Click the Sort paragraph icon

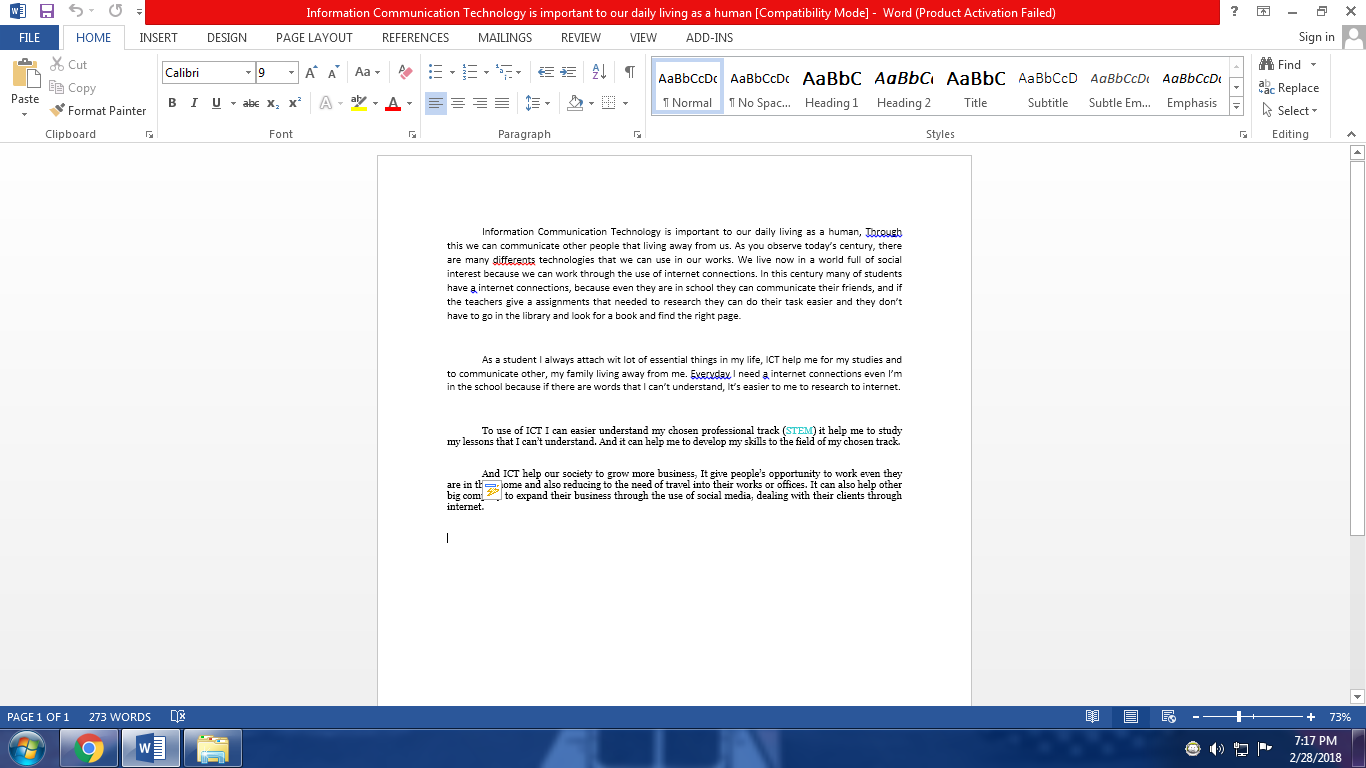(599, 72)
